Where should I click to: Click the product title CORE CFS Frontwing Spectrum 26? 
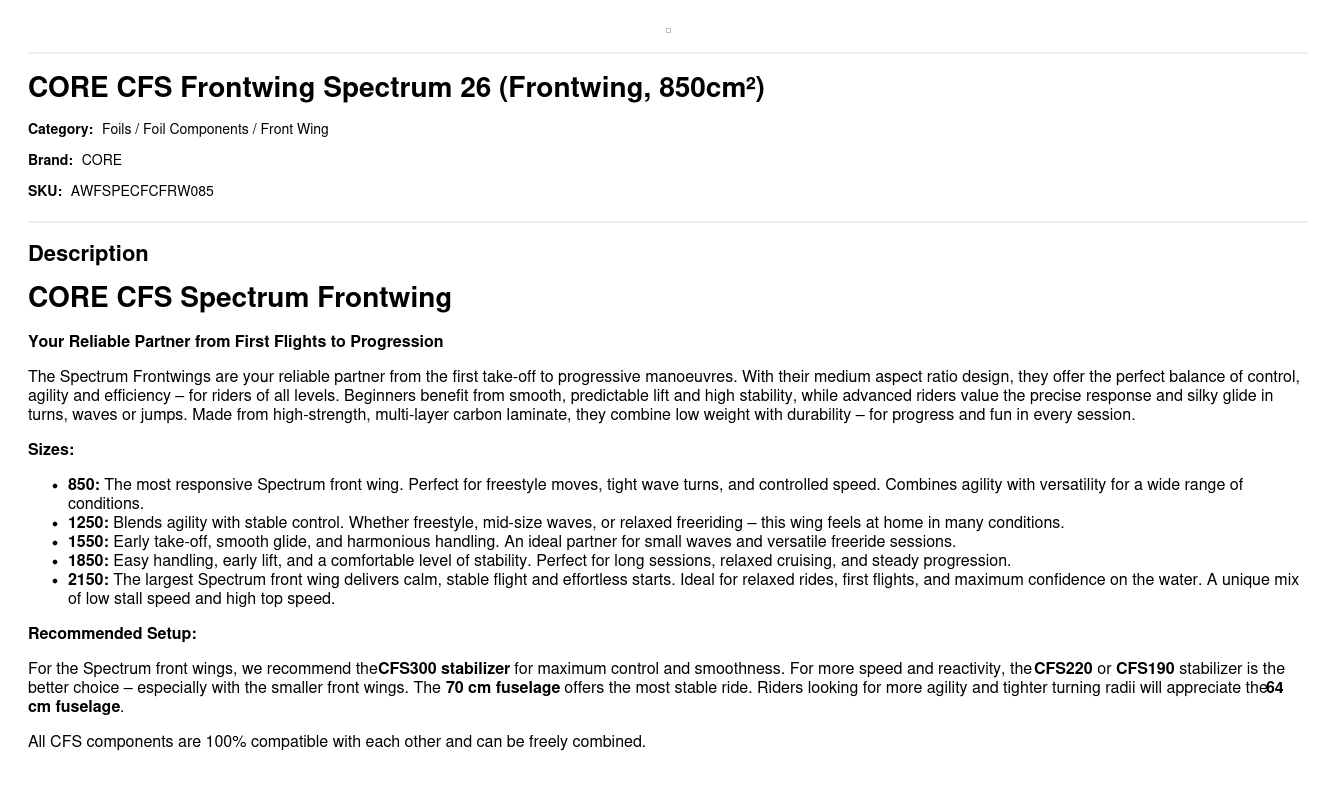[395, 88]
